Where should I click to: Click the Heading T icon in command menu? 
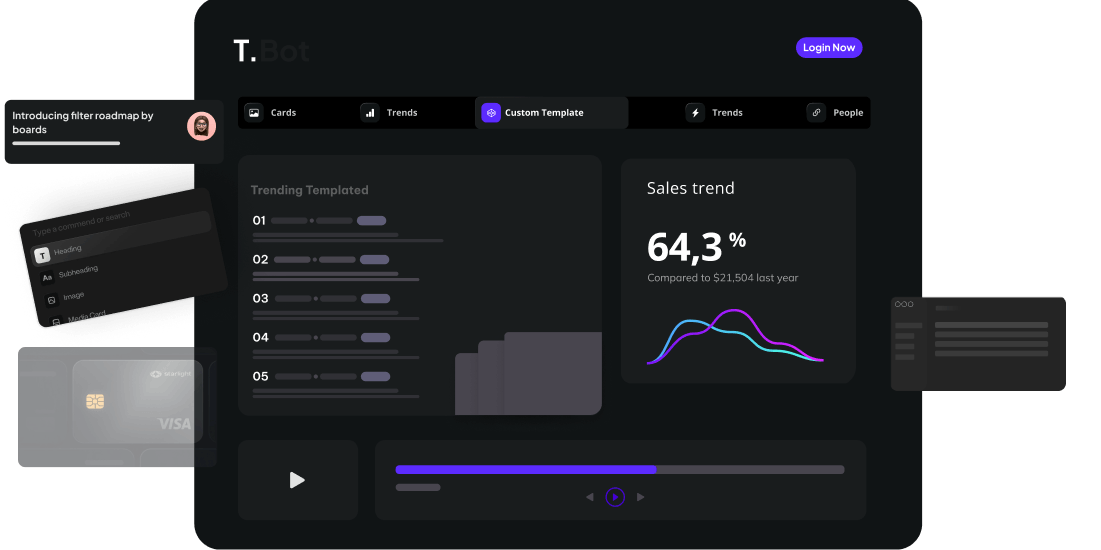tap(41, 255)
